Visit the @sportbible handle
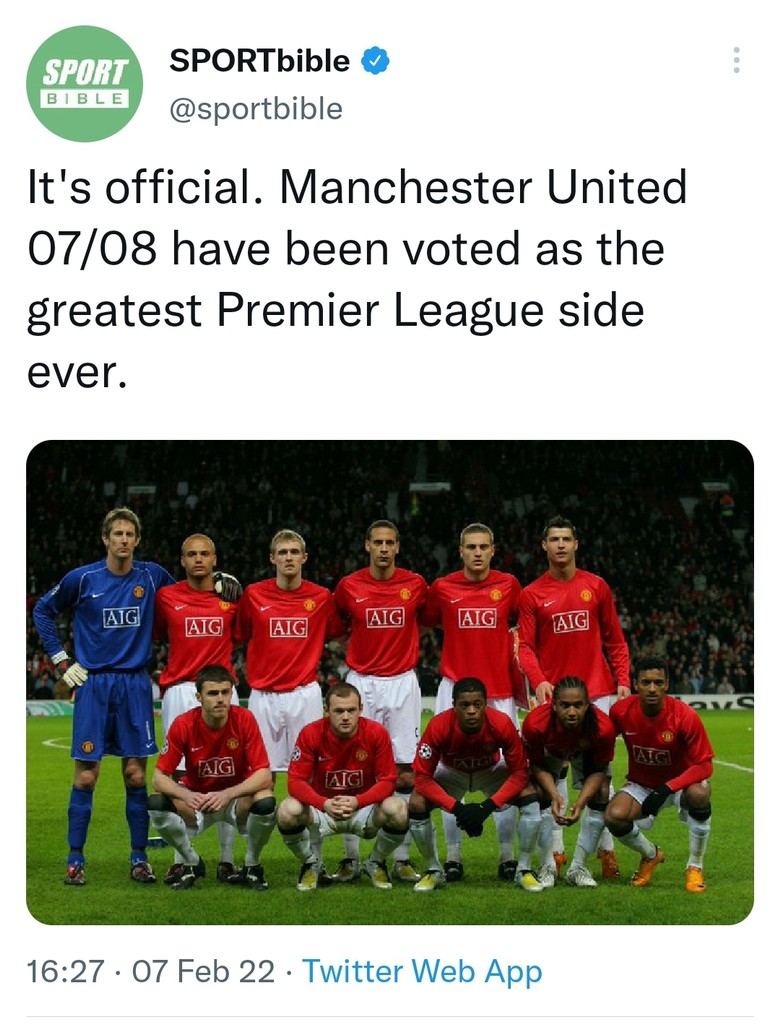The width and height of the screenshot is (780, 1024). pyautogui.click(x=255, y=109)
